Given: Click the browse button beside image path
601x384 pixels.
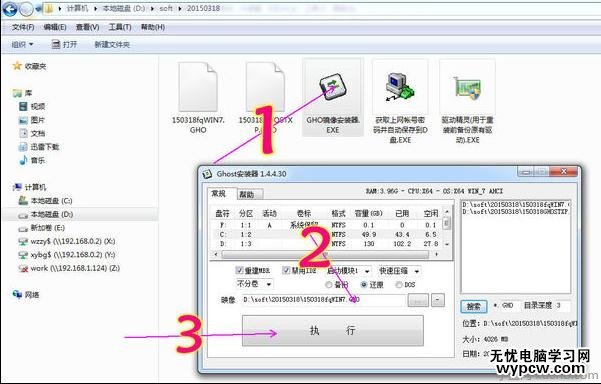Looking at the screenshot, I should click(418, 300).
